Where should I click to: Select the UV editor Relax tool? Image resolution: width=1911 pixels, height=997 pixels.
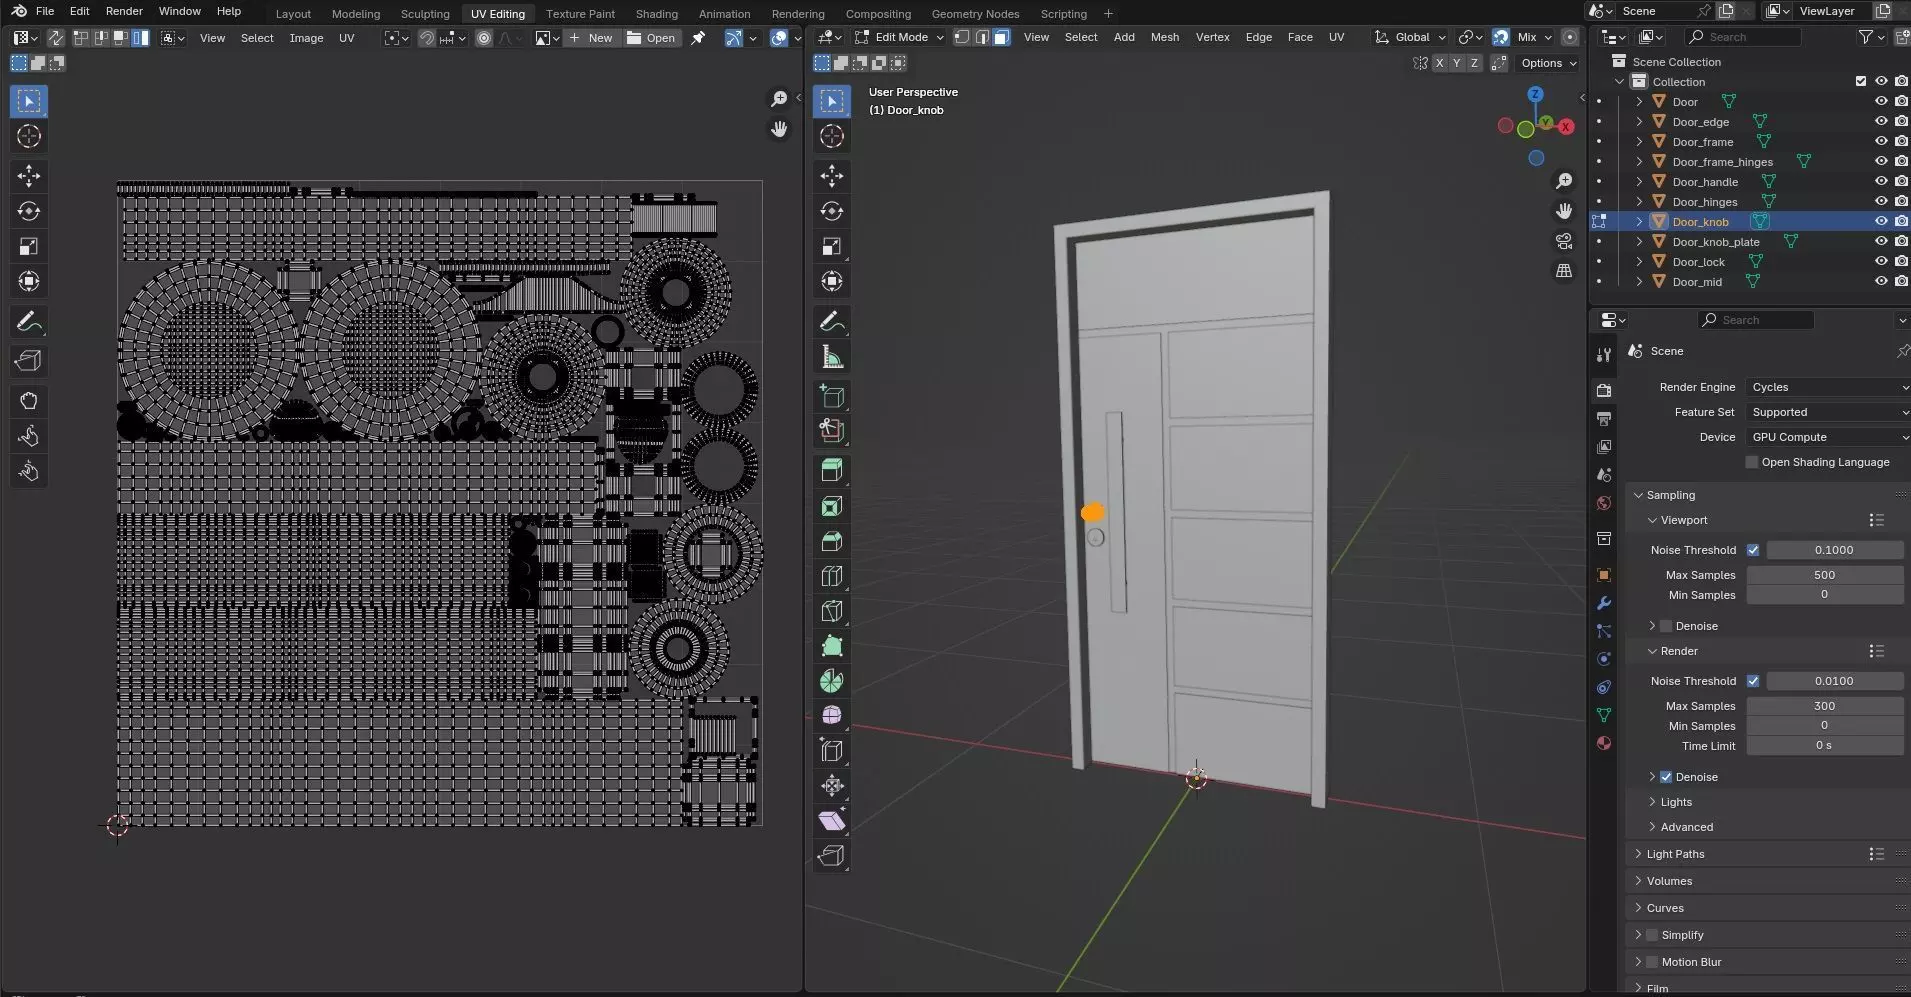coord(28,436)
